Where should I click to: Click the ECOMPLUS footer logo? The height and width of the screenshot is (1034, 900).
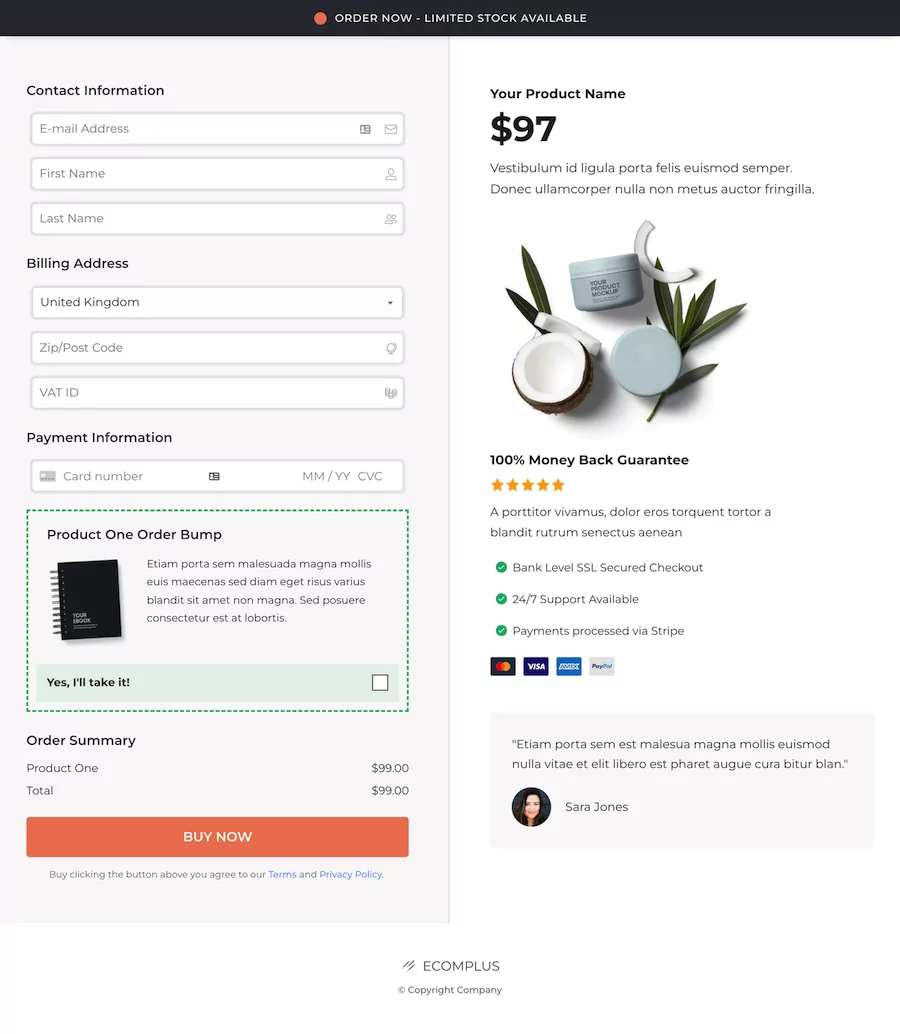coord(451,966)
